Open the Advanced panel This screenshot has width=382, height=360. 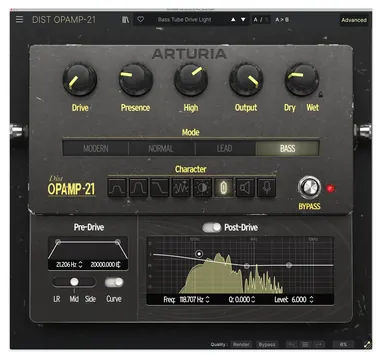354,20
